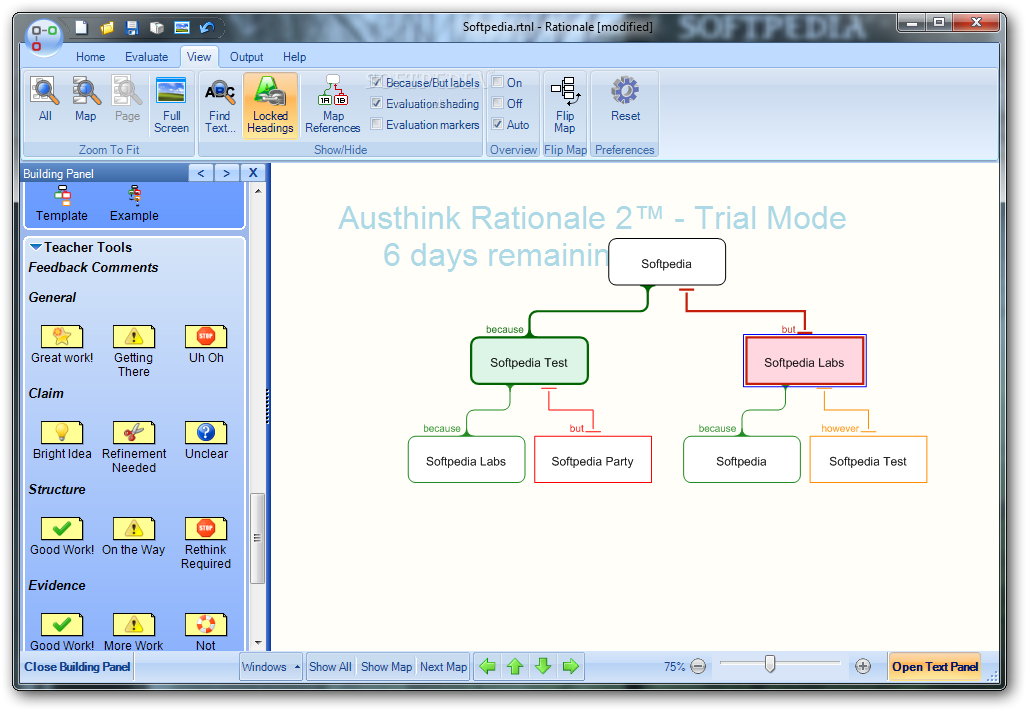Select the red Softpedia Party box
The image size is (1027, 711).
point(593,460)
